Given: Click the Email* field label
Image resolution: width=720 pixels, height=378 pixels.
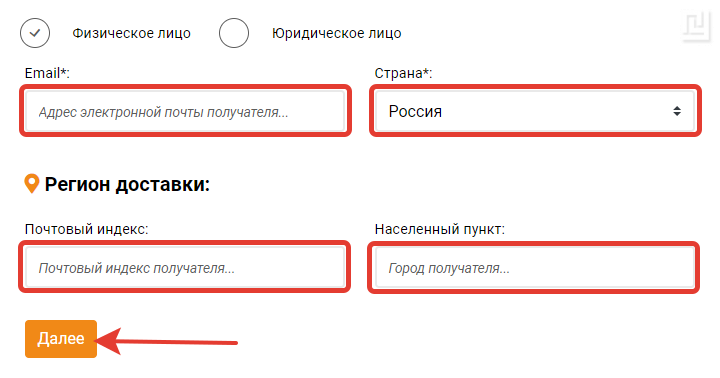Looking at the screenshot, I should [47, 73].
